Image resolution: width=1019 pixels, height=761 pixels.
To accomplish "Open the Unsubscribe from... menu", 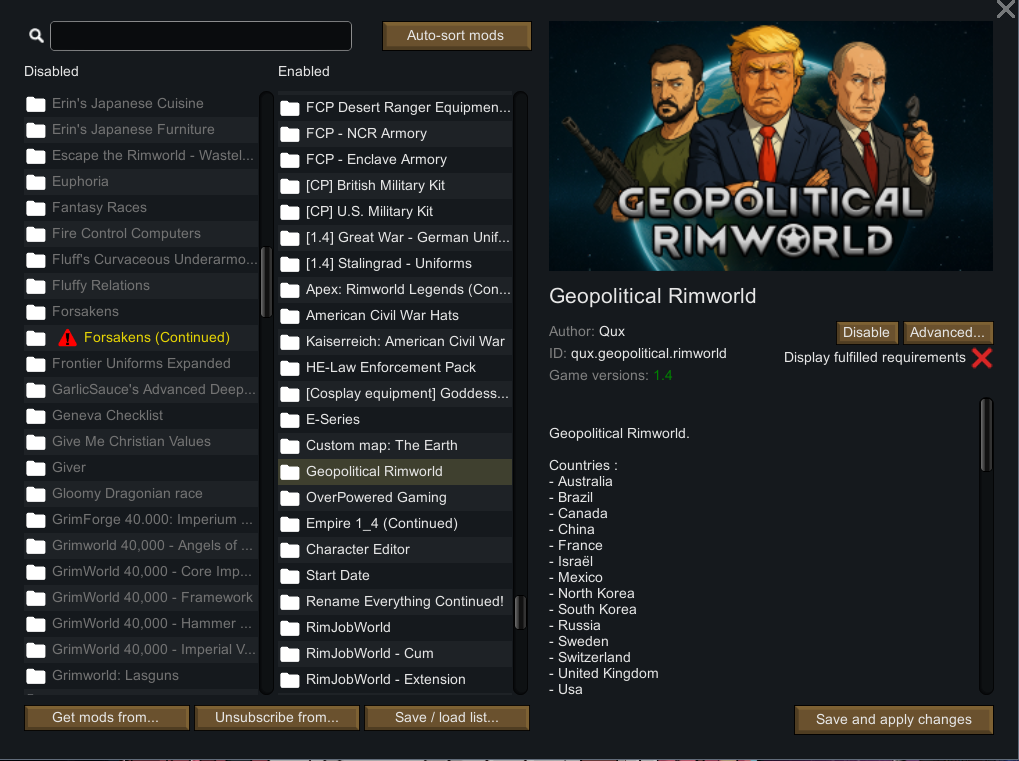I will [x=277, y=717].
